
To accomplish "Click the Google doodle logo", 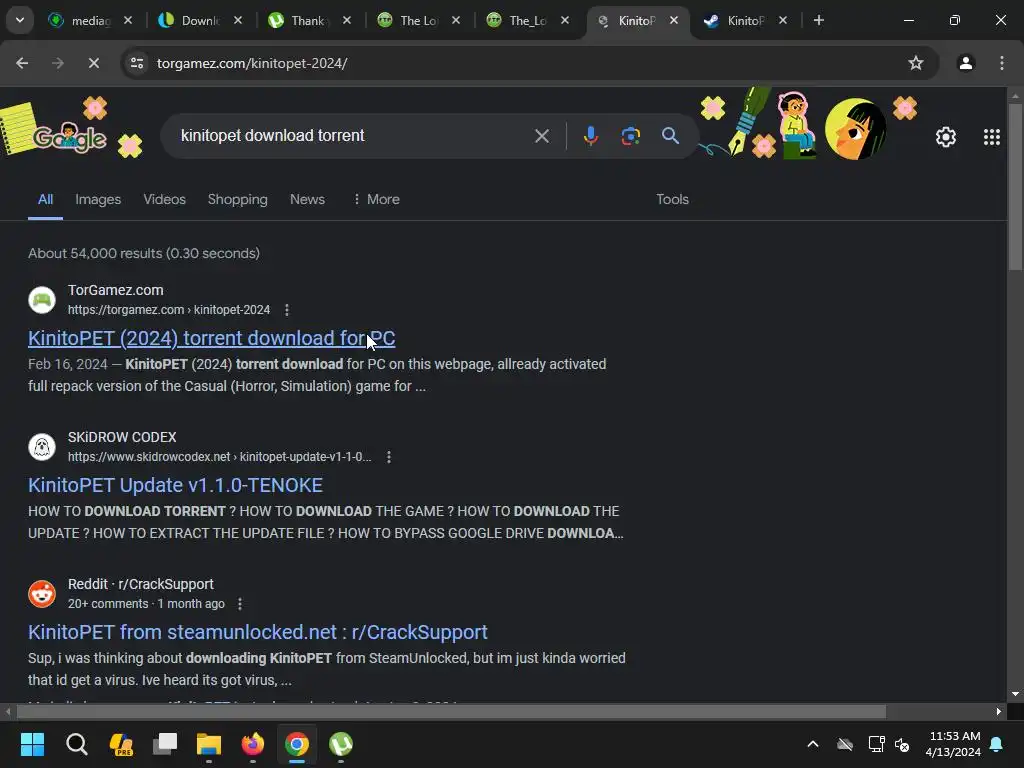I will click(69, 135).
